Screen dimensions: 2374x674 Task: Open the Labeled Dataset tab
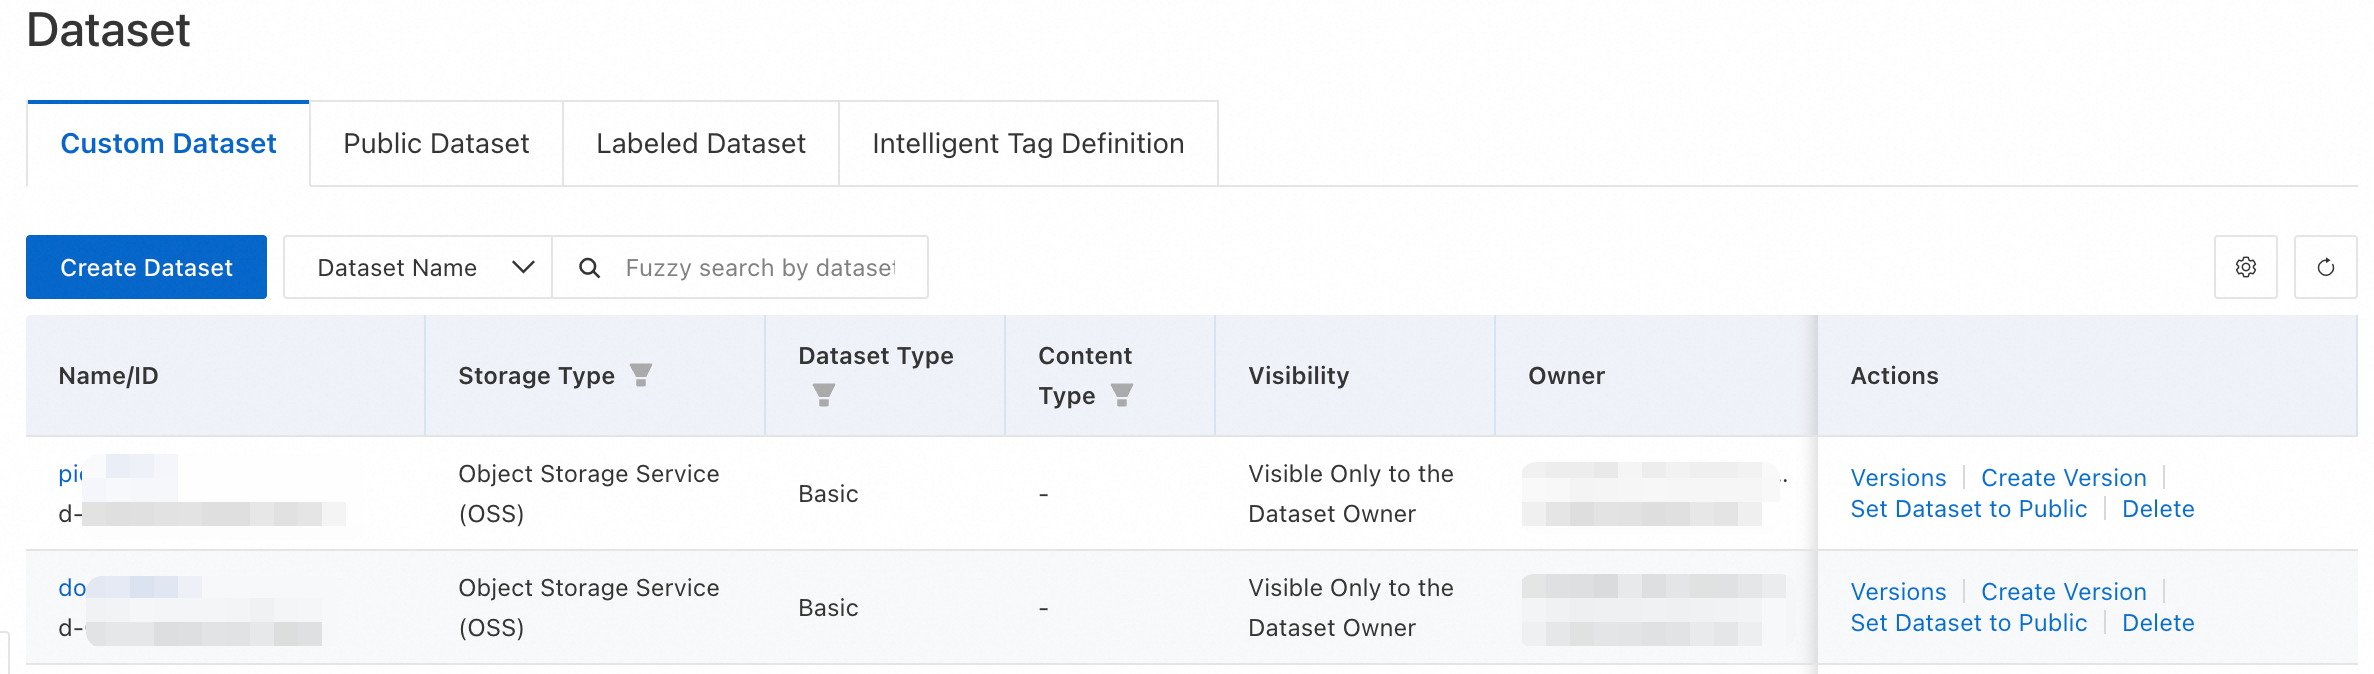(700, 144)
